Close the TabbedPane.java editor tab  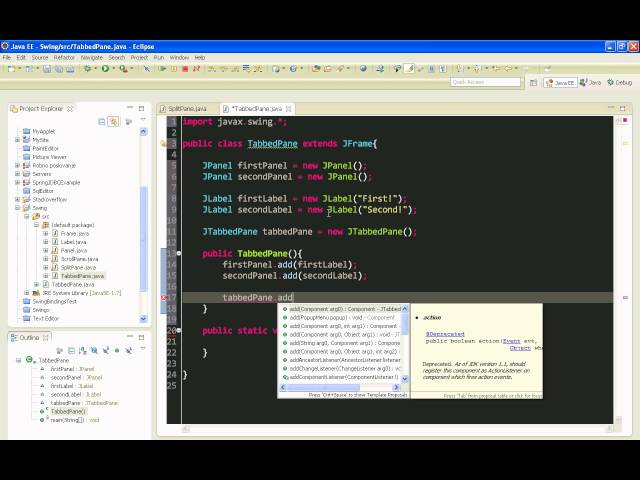tap(289, 109)
